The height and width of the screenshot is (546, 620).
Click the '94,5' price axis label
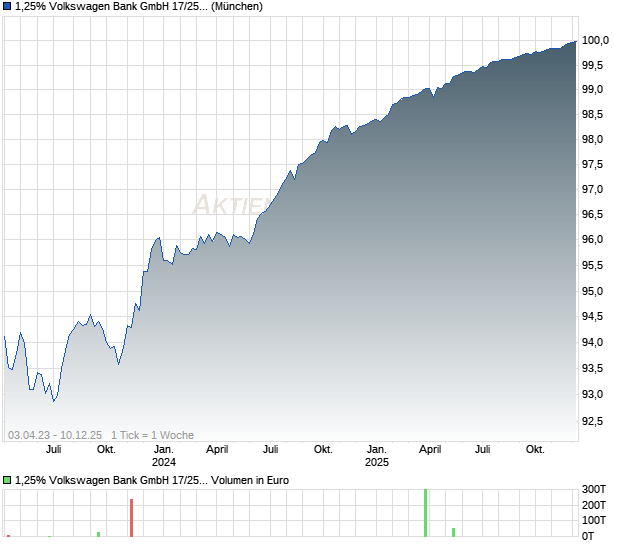(592, 316)
